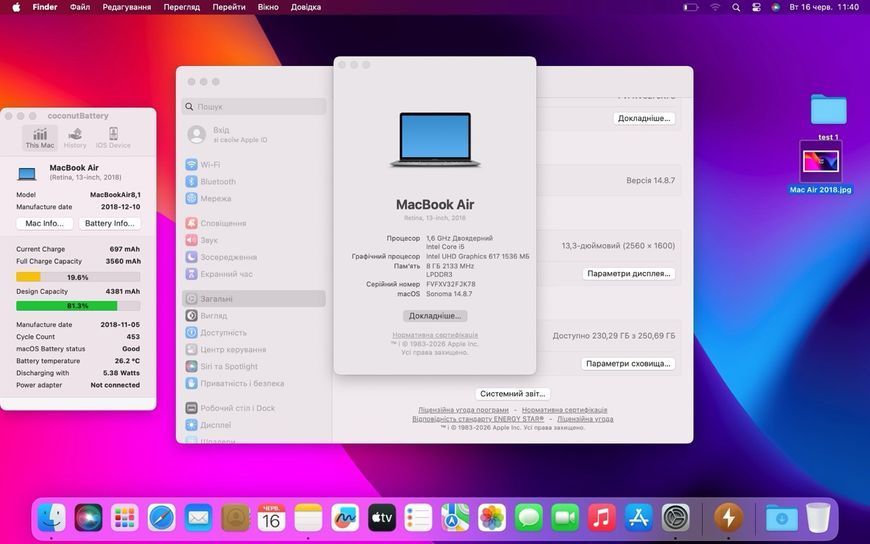Open Нормативна сертифікація link in About window
870x544 pixels.
[435, 335]
